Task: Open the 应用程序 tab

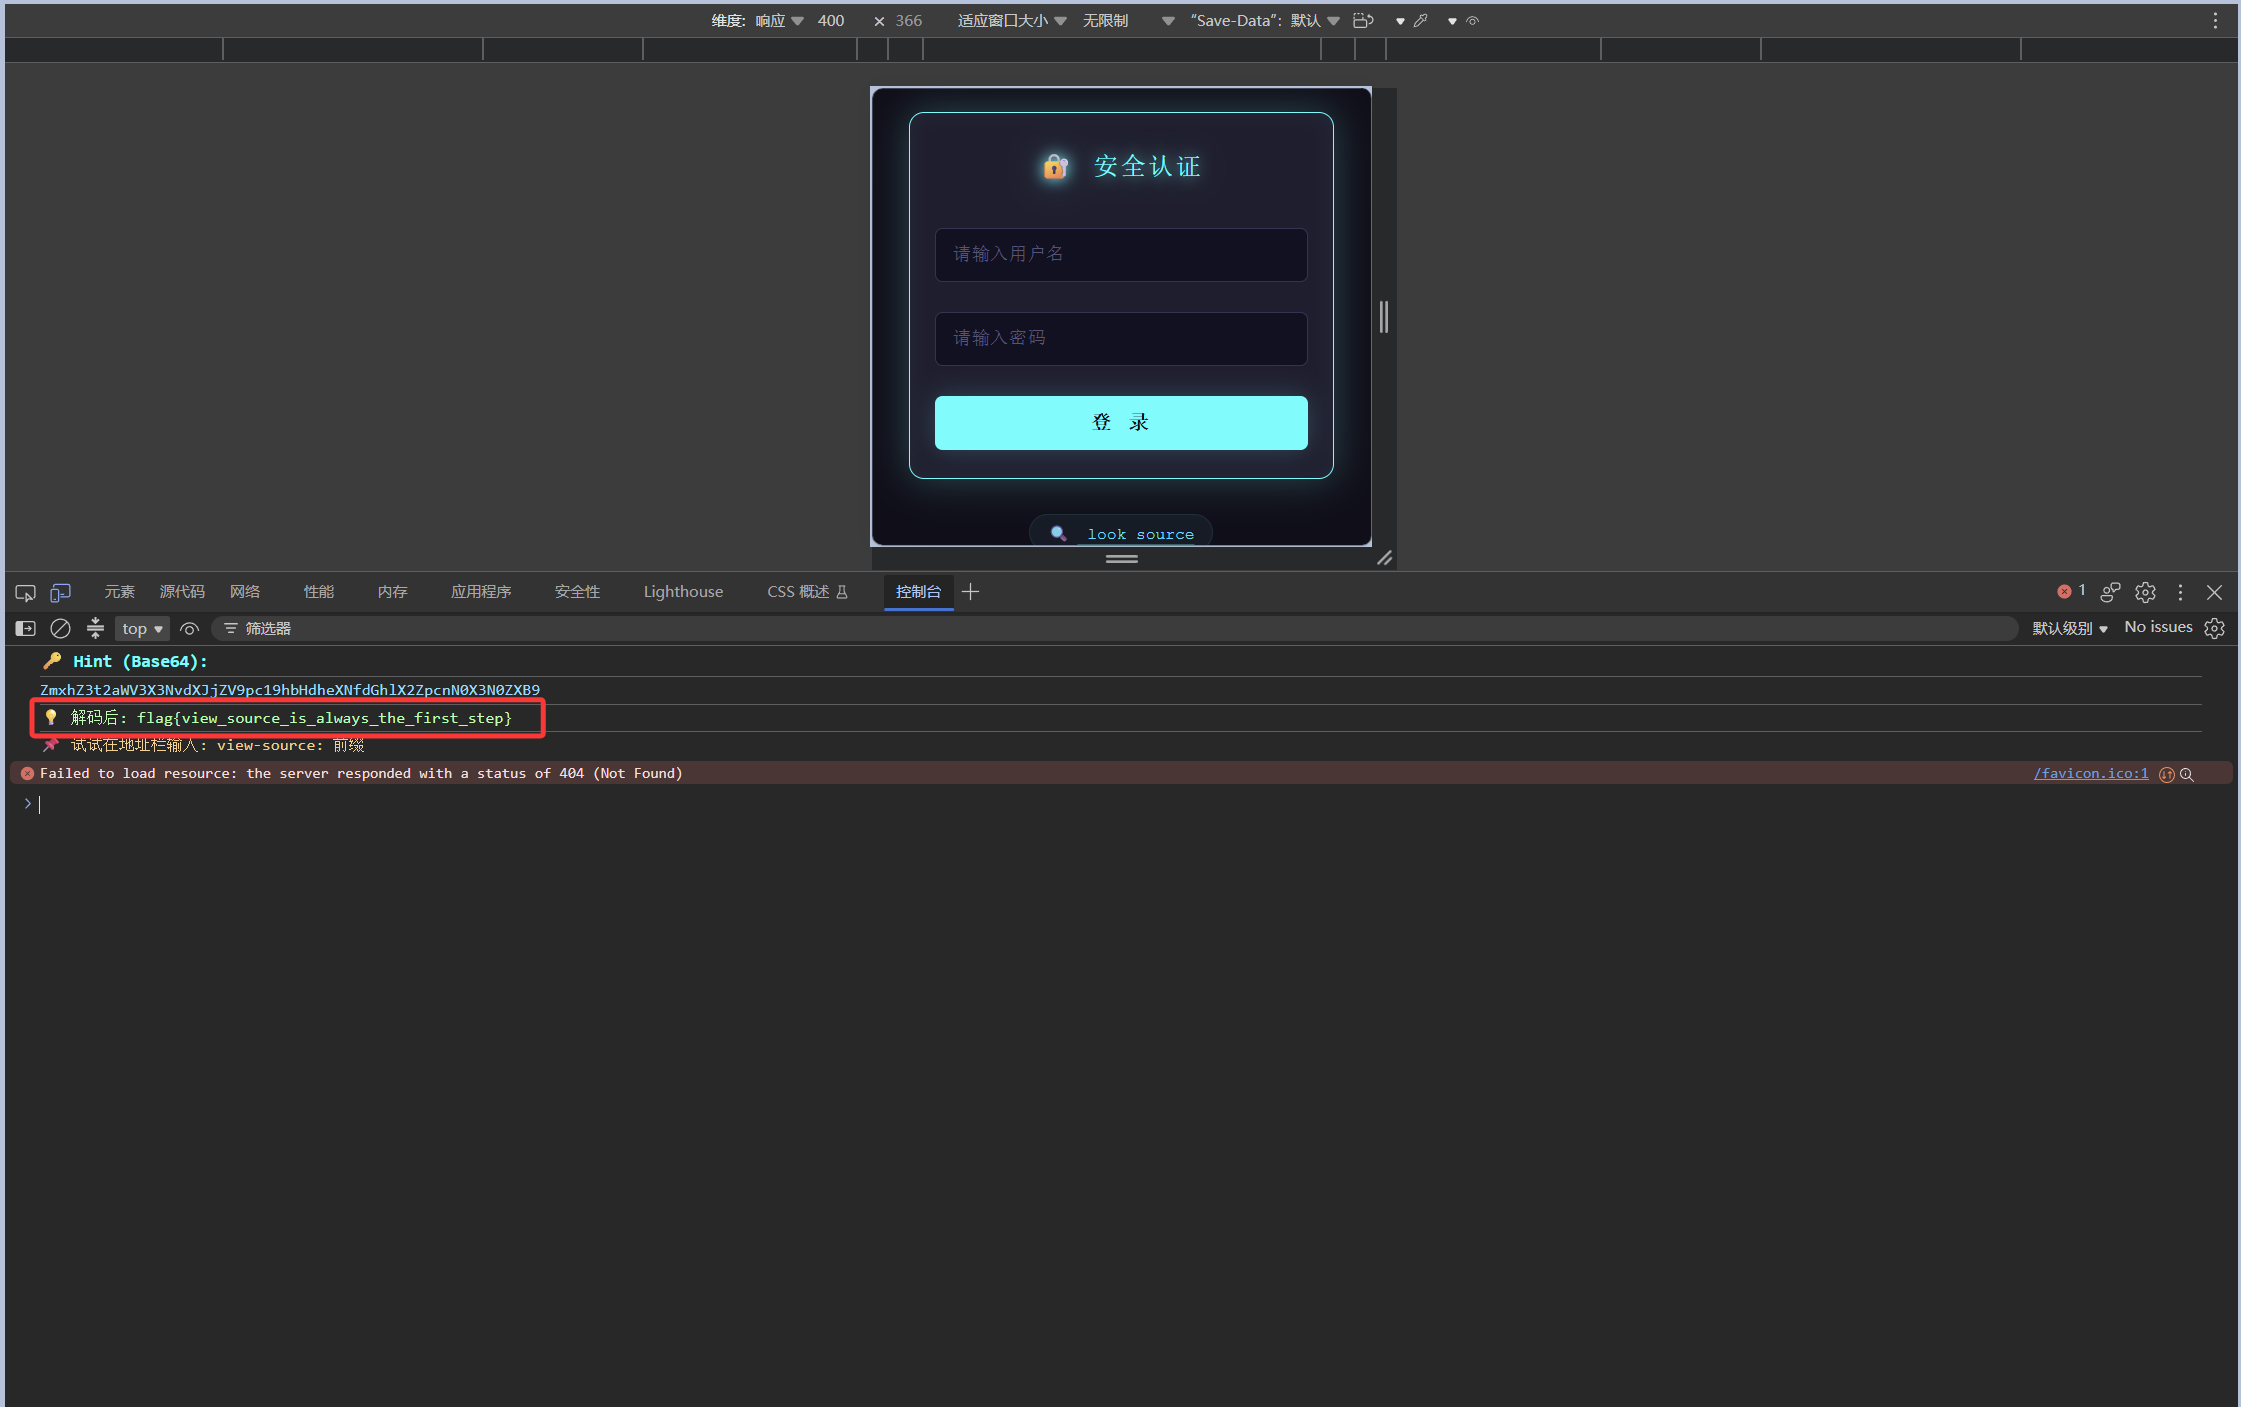Action: coord(481,592)
